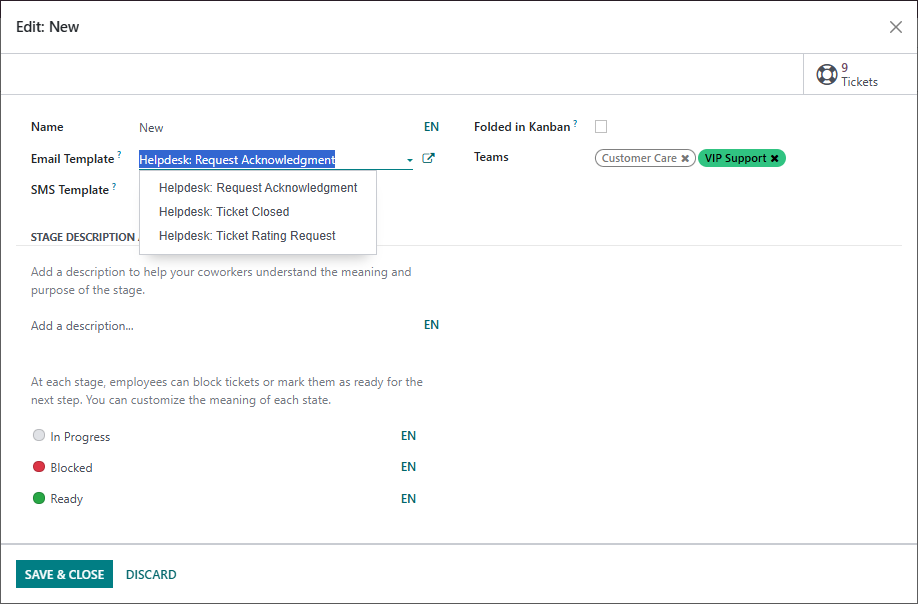Screen dimensions: 918x604
Task: Click the Email Template input field
Action: (x=268, y=160)
